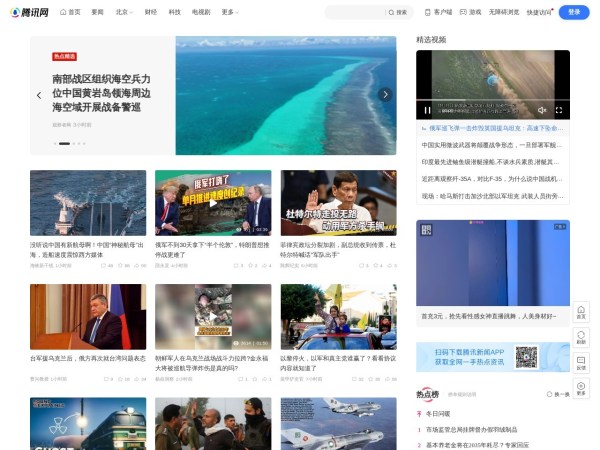Expand the 更多 navigation dropdown
Screen dimensions: 600x450
click(230, 12)
